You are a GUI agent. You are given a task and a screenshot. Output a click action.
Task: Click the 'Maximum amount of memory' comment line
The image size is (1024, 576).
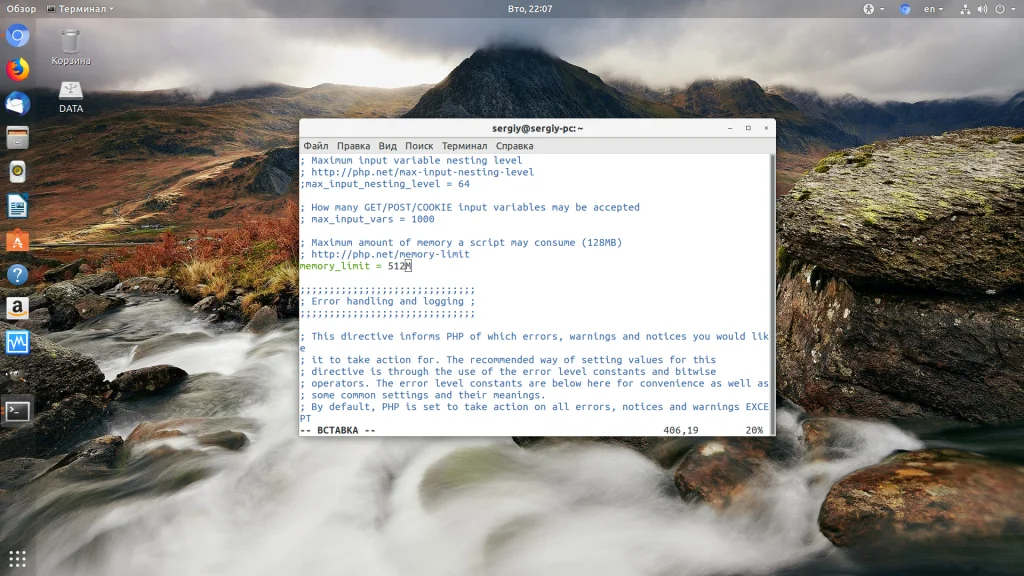tap(461, 242)
